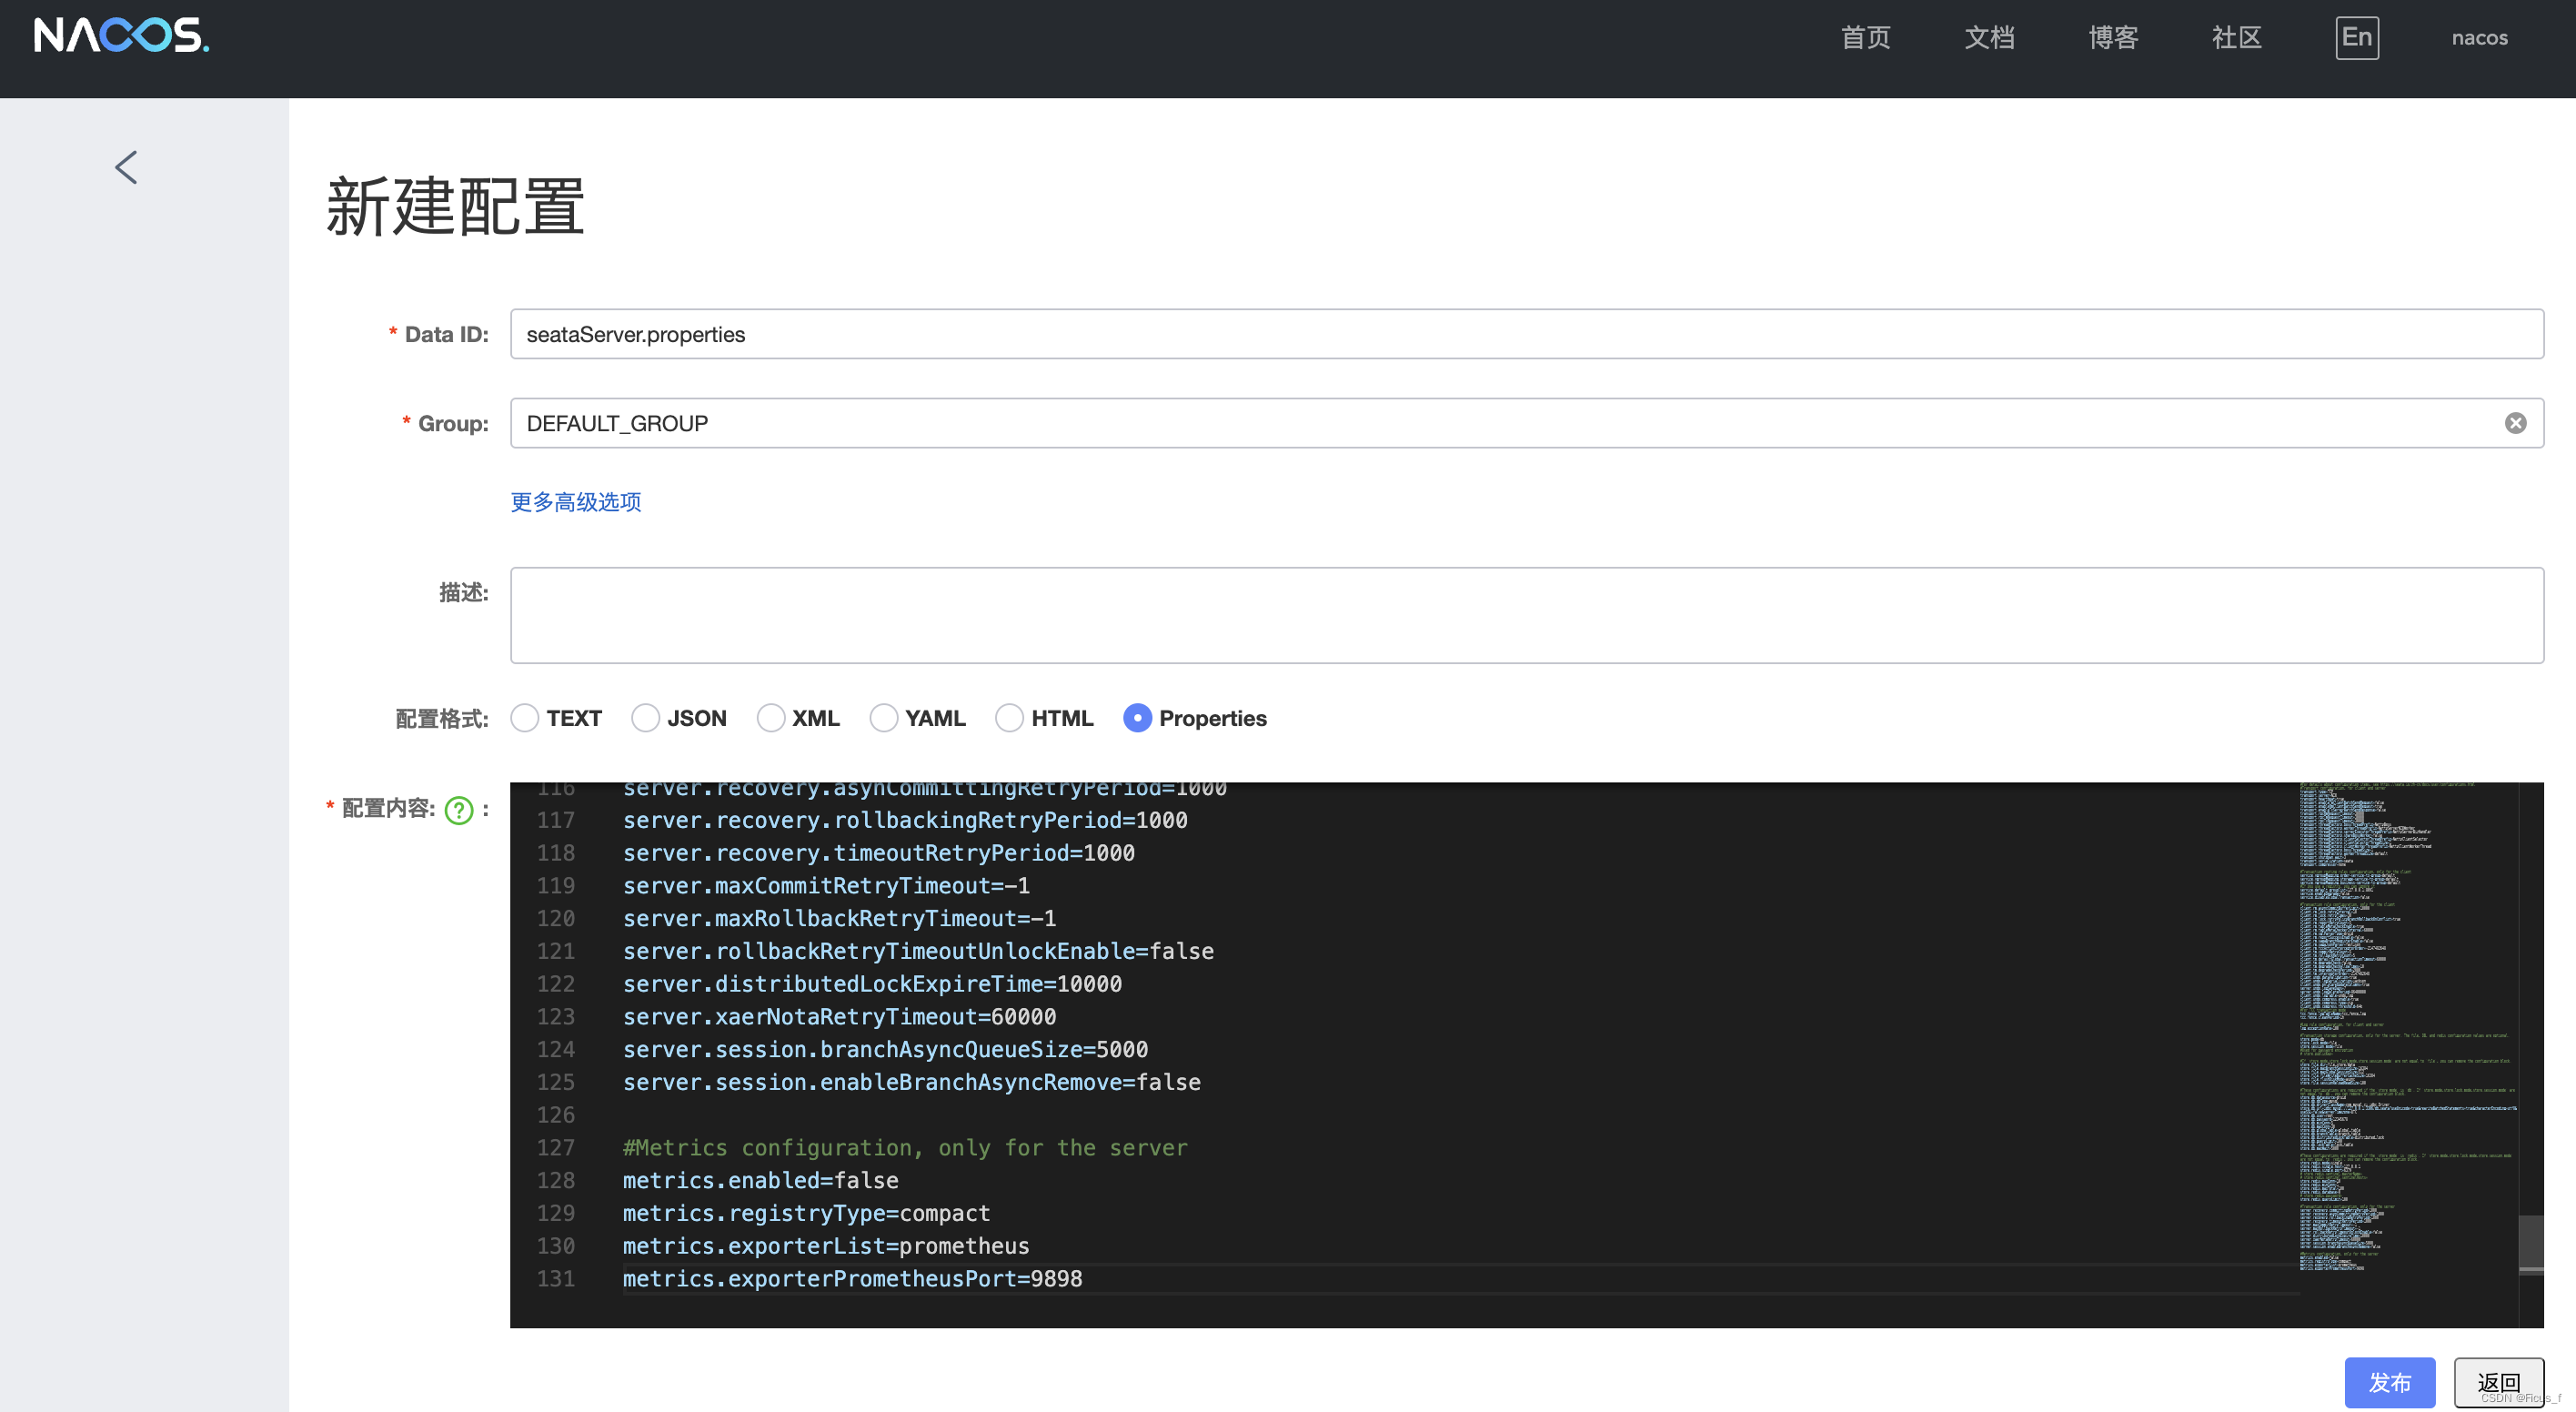Choose HTML configuration format

pyautogui.click(x=1009, y=718)
